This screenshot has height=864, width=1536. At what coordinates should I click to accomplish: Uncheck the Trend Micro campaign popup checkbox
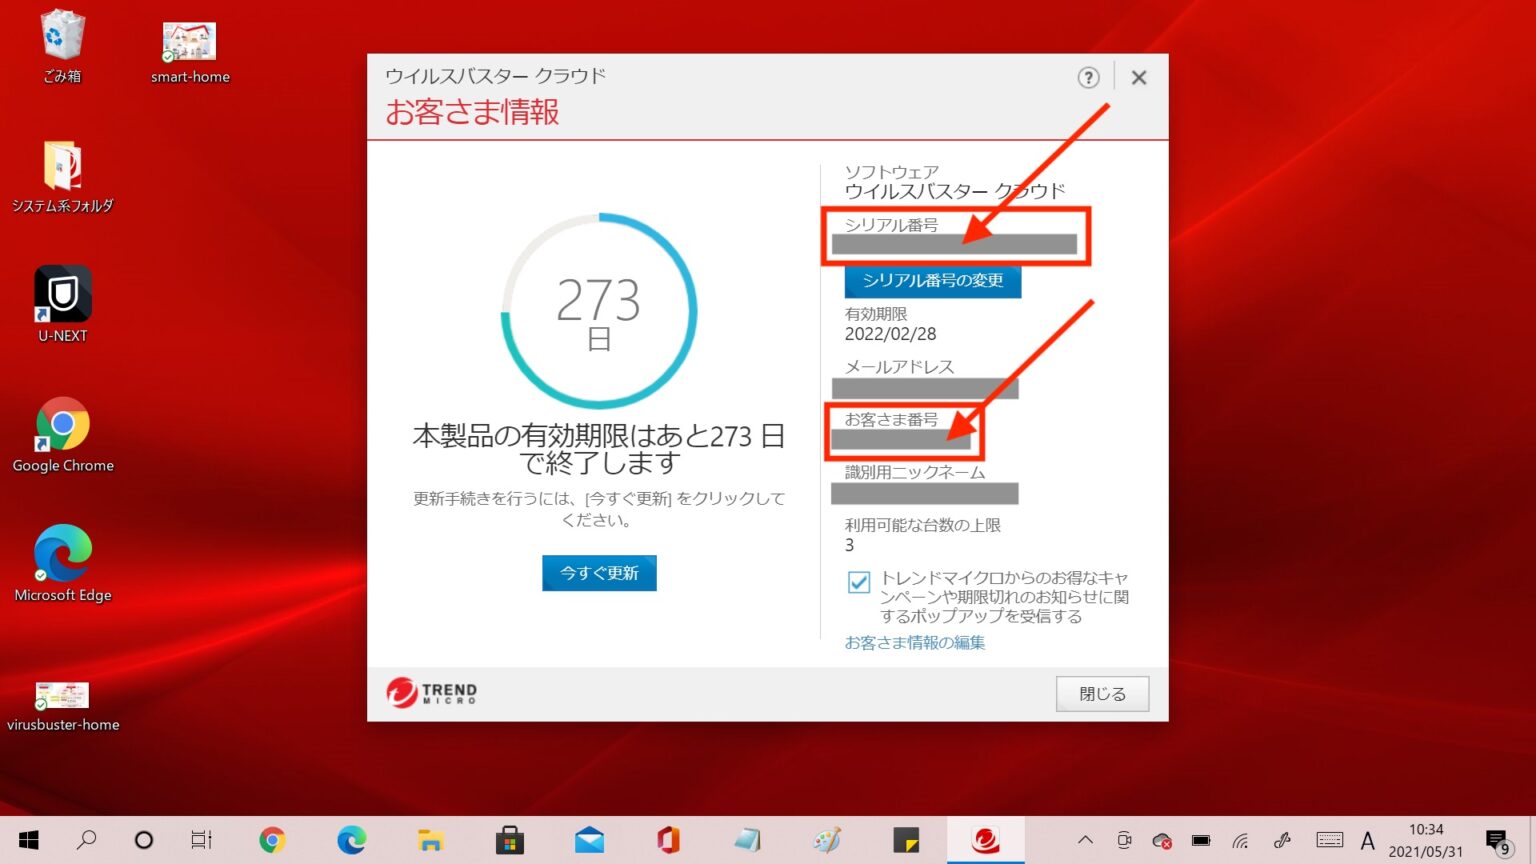858,582
